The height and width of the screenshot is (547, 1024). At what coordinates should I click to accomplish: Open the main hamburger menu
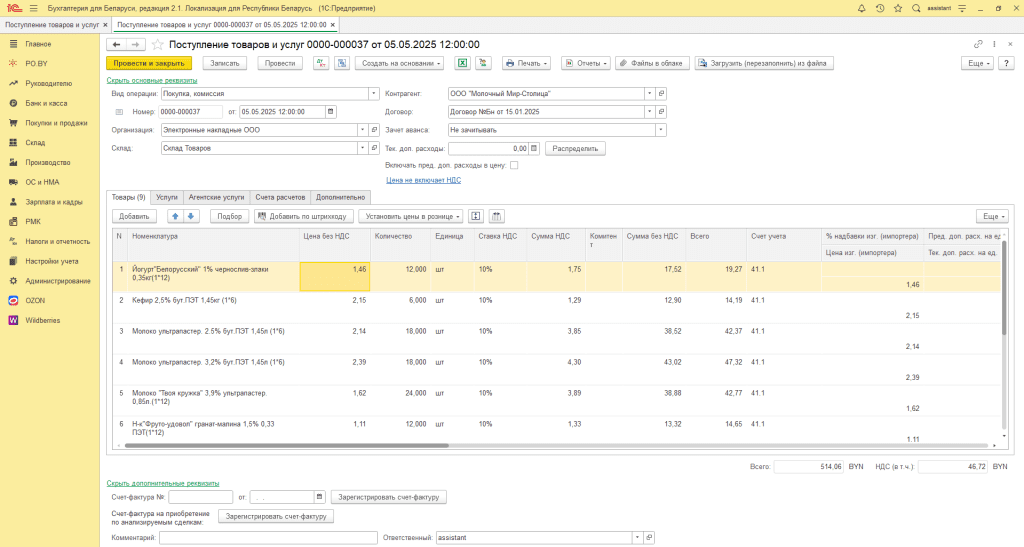(33, 8)
